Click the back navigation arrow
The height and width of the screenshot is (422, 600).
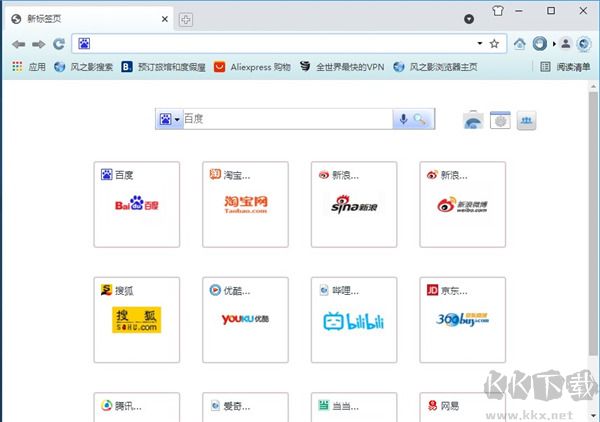18,44
